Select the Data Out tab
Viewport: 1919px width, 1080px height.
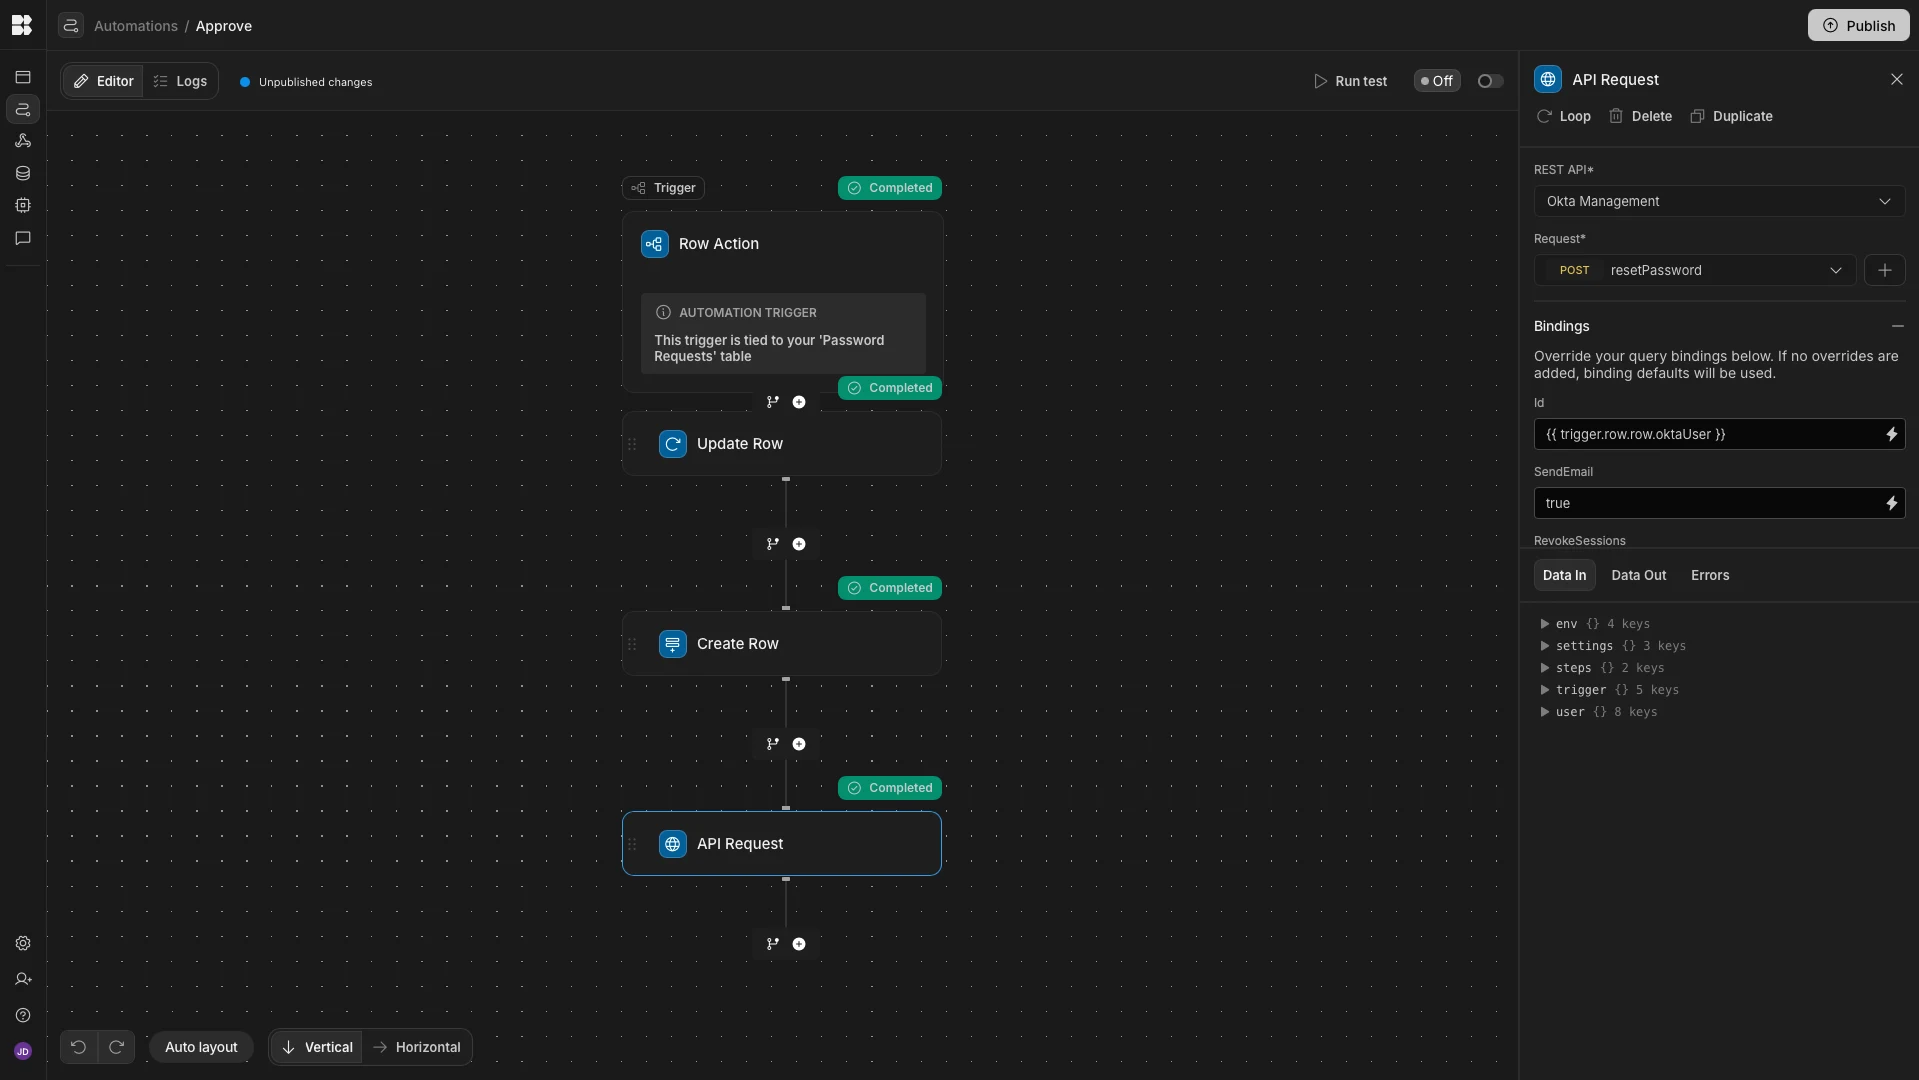coord(1638,575)
